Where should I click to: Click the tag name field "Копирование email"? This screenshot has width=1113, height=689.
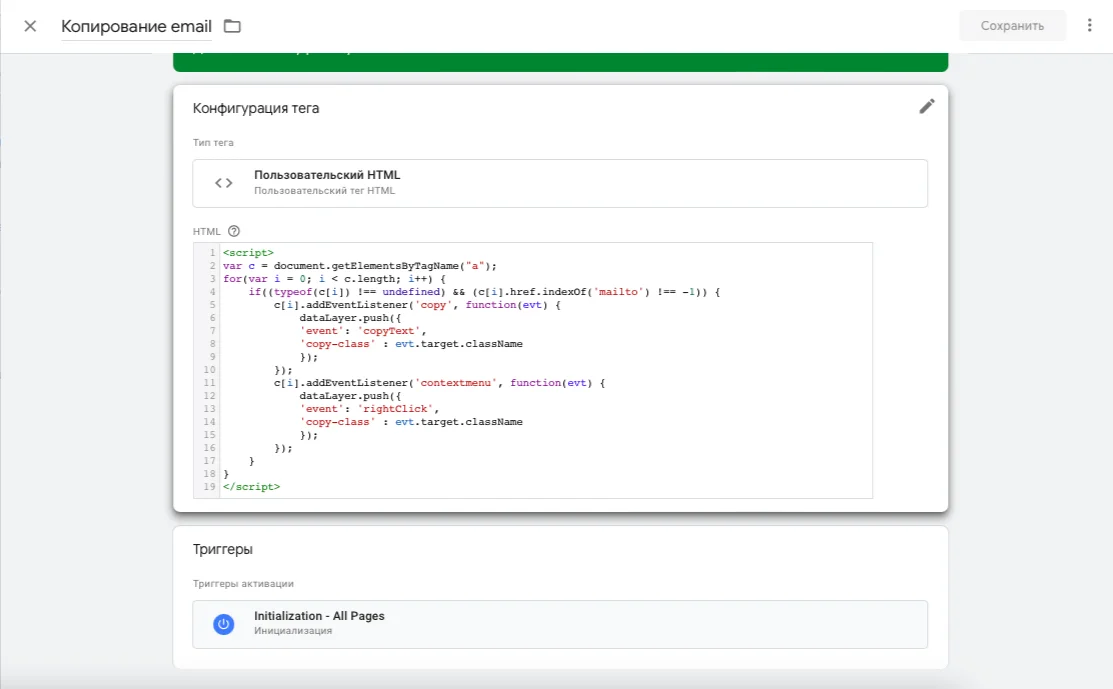136,26
